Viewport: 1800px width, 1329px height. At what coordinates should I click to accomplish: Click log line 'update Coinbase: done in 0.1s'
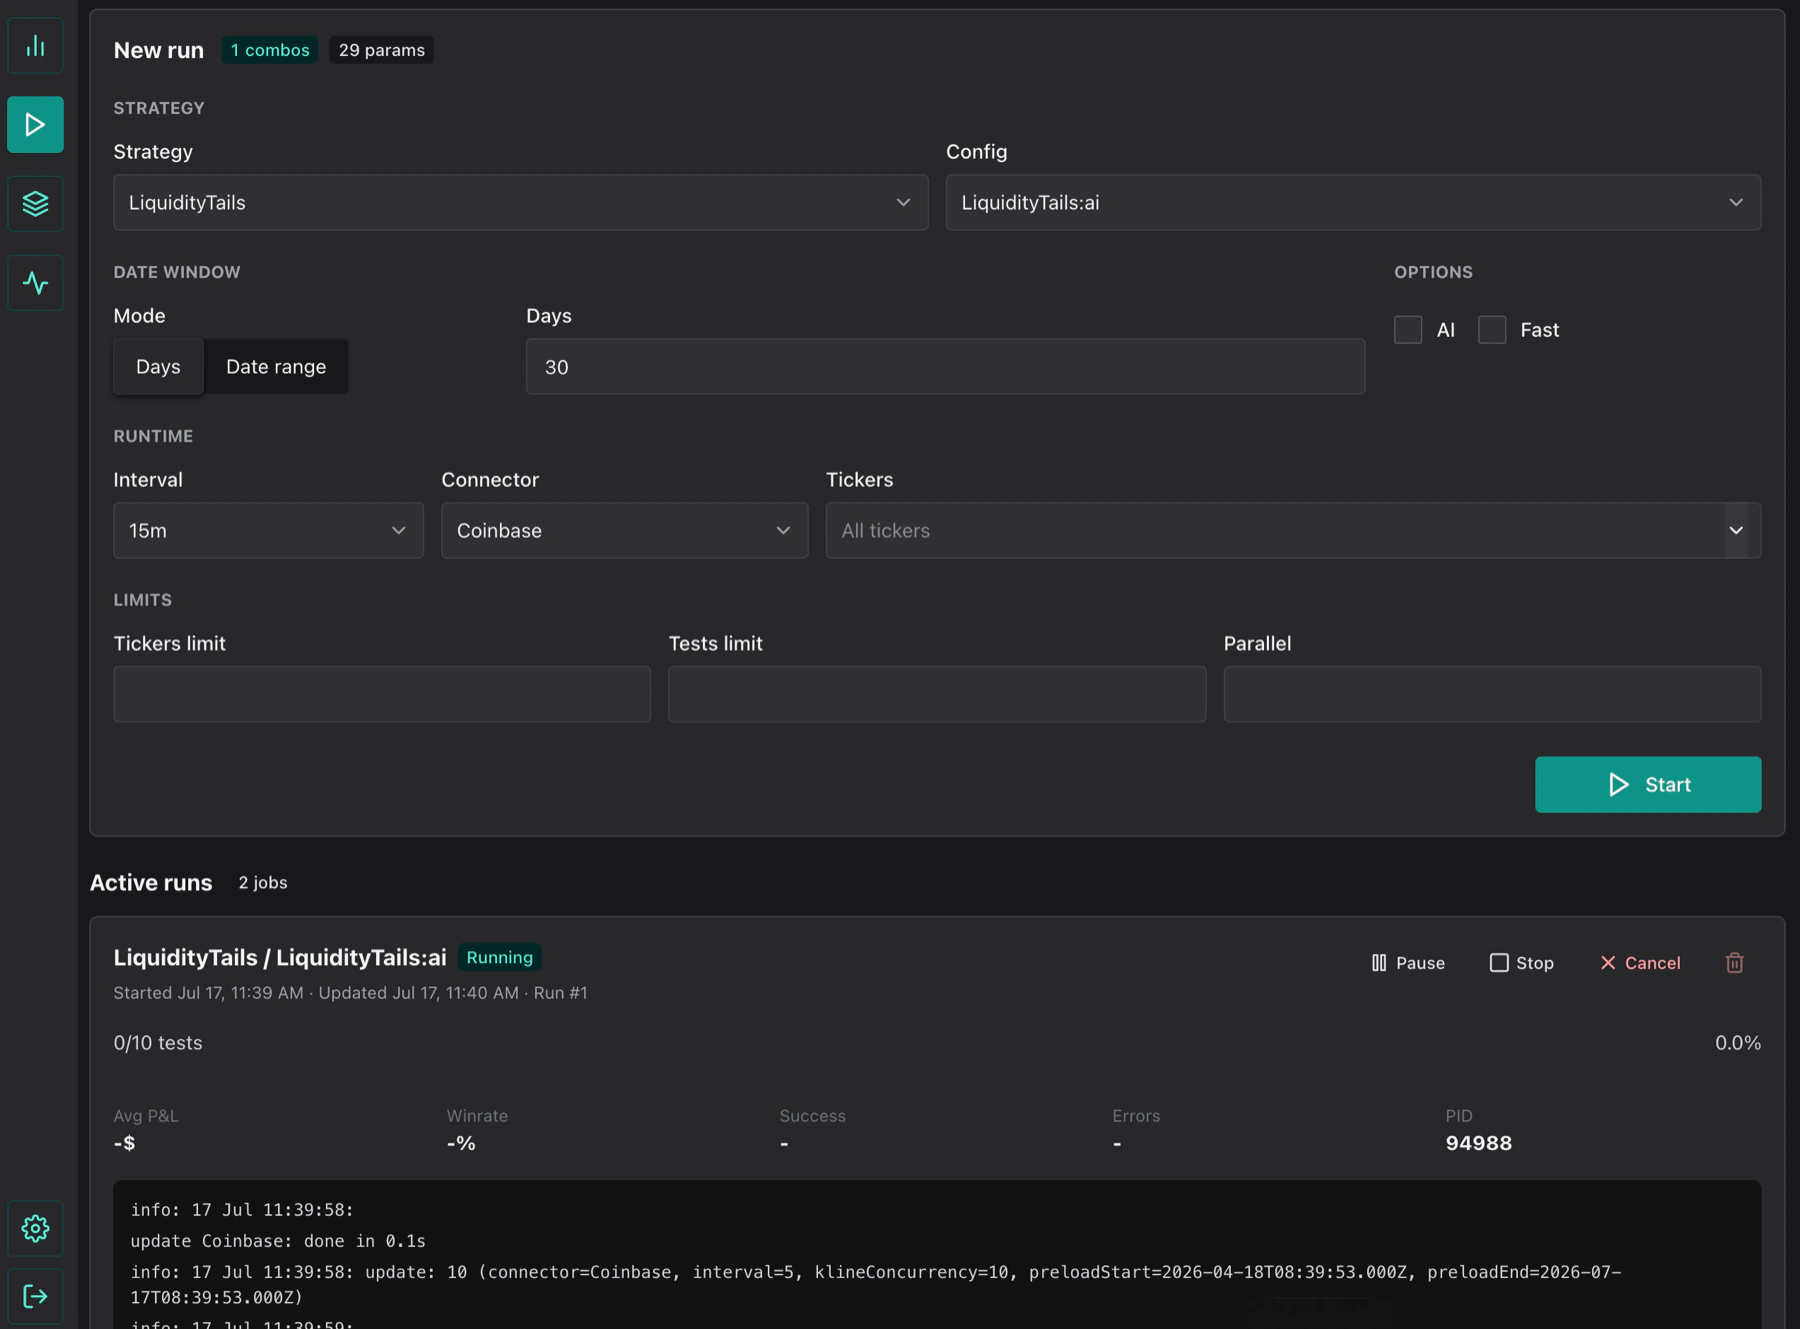pos(278,1241)
